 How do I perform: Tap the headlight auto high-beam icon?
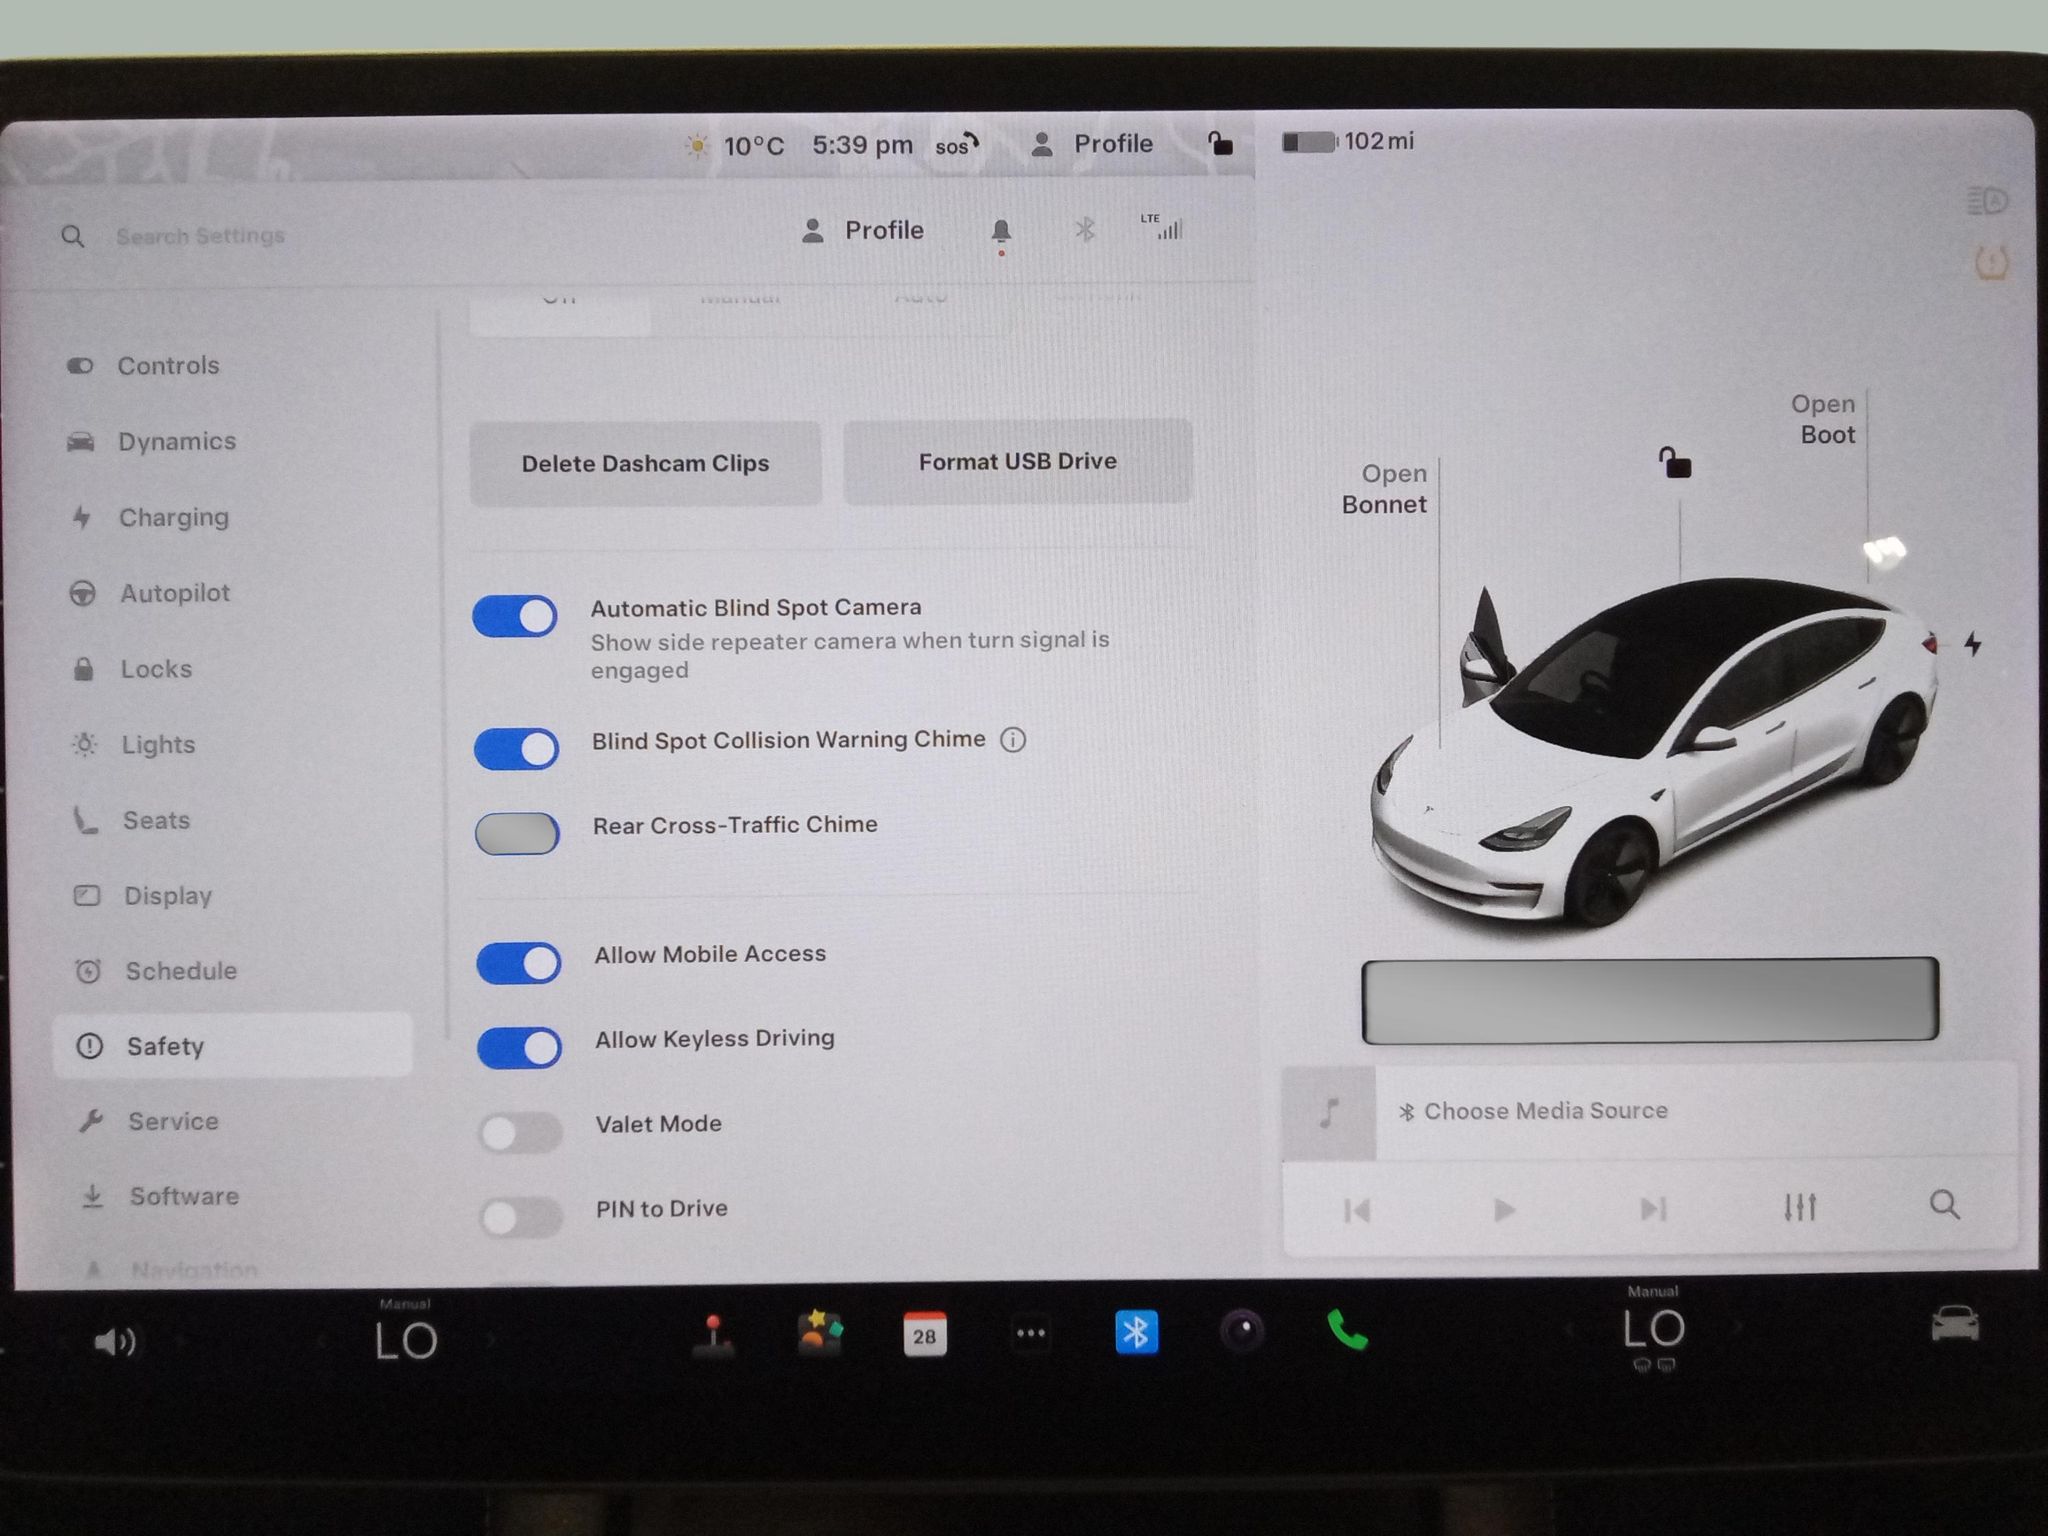point(1988,201)
